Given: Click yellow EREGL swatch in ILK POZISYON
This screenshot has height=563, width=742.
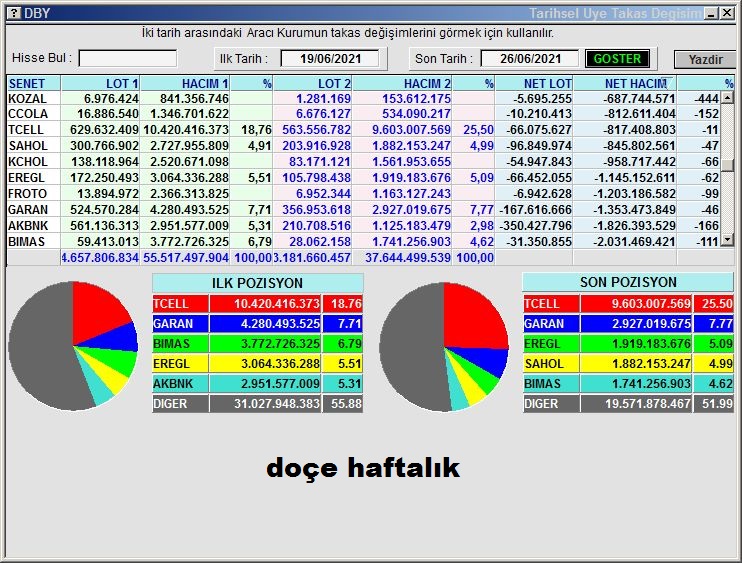Looking at the screenshot, I should (180, 364).
